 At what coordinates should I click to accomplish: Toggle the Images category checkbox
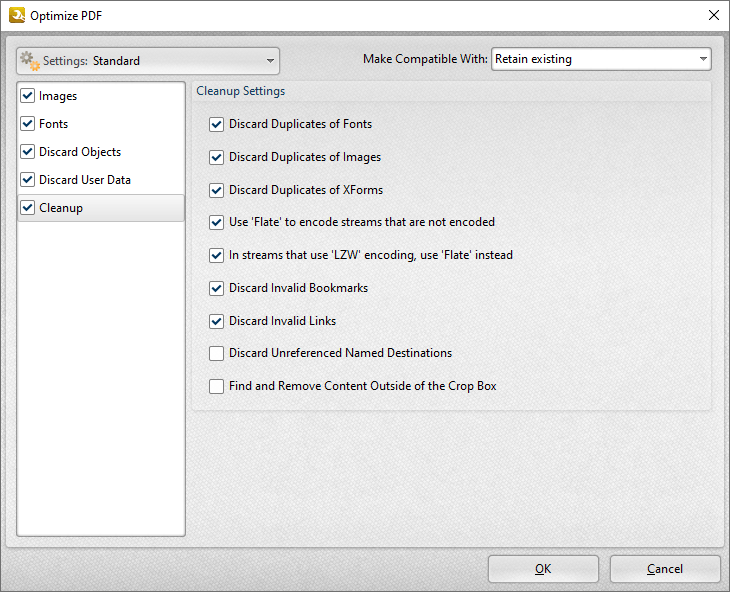tap(28, 96)
